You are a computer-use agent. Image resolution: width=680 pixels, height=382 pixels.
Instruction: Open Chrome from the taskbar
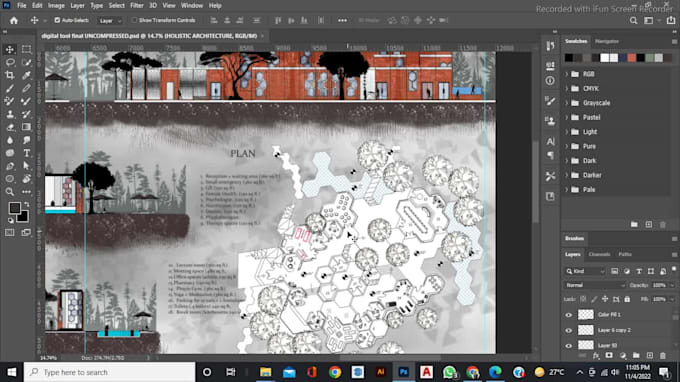click(334, 372)
